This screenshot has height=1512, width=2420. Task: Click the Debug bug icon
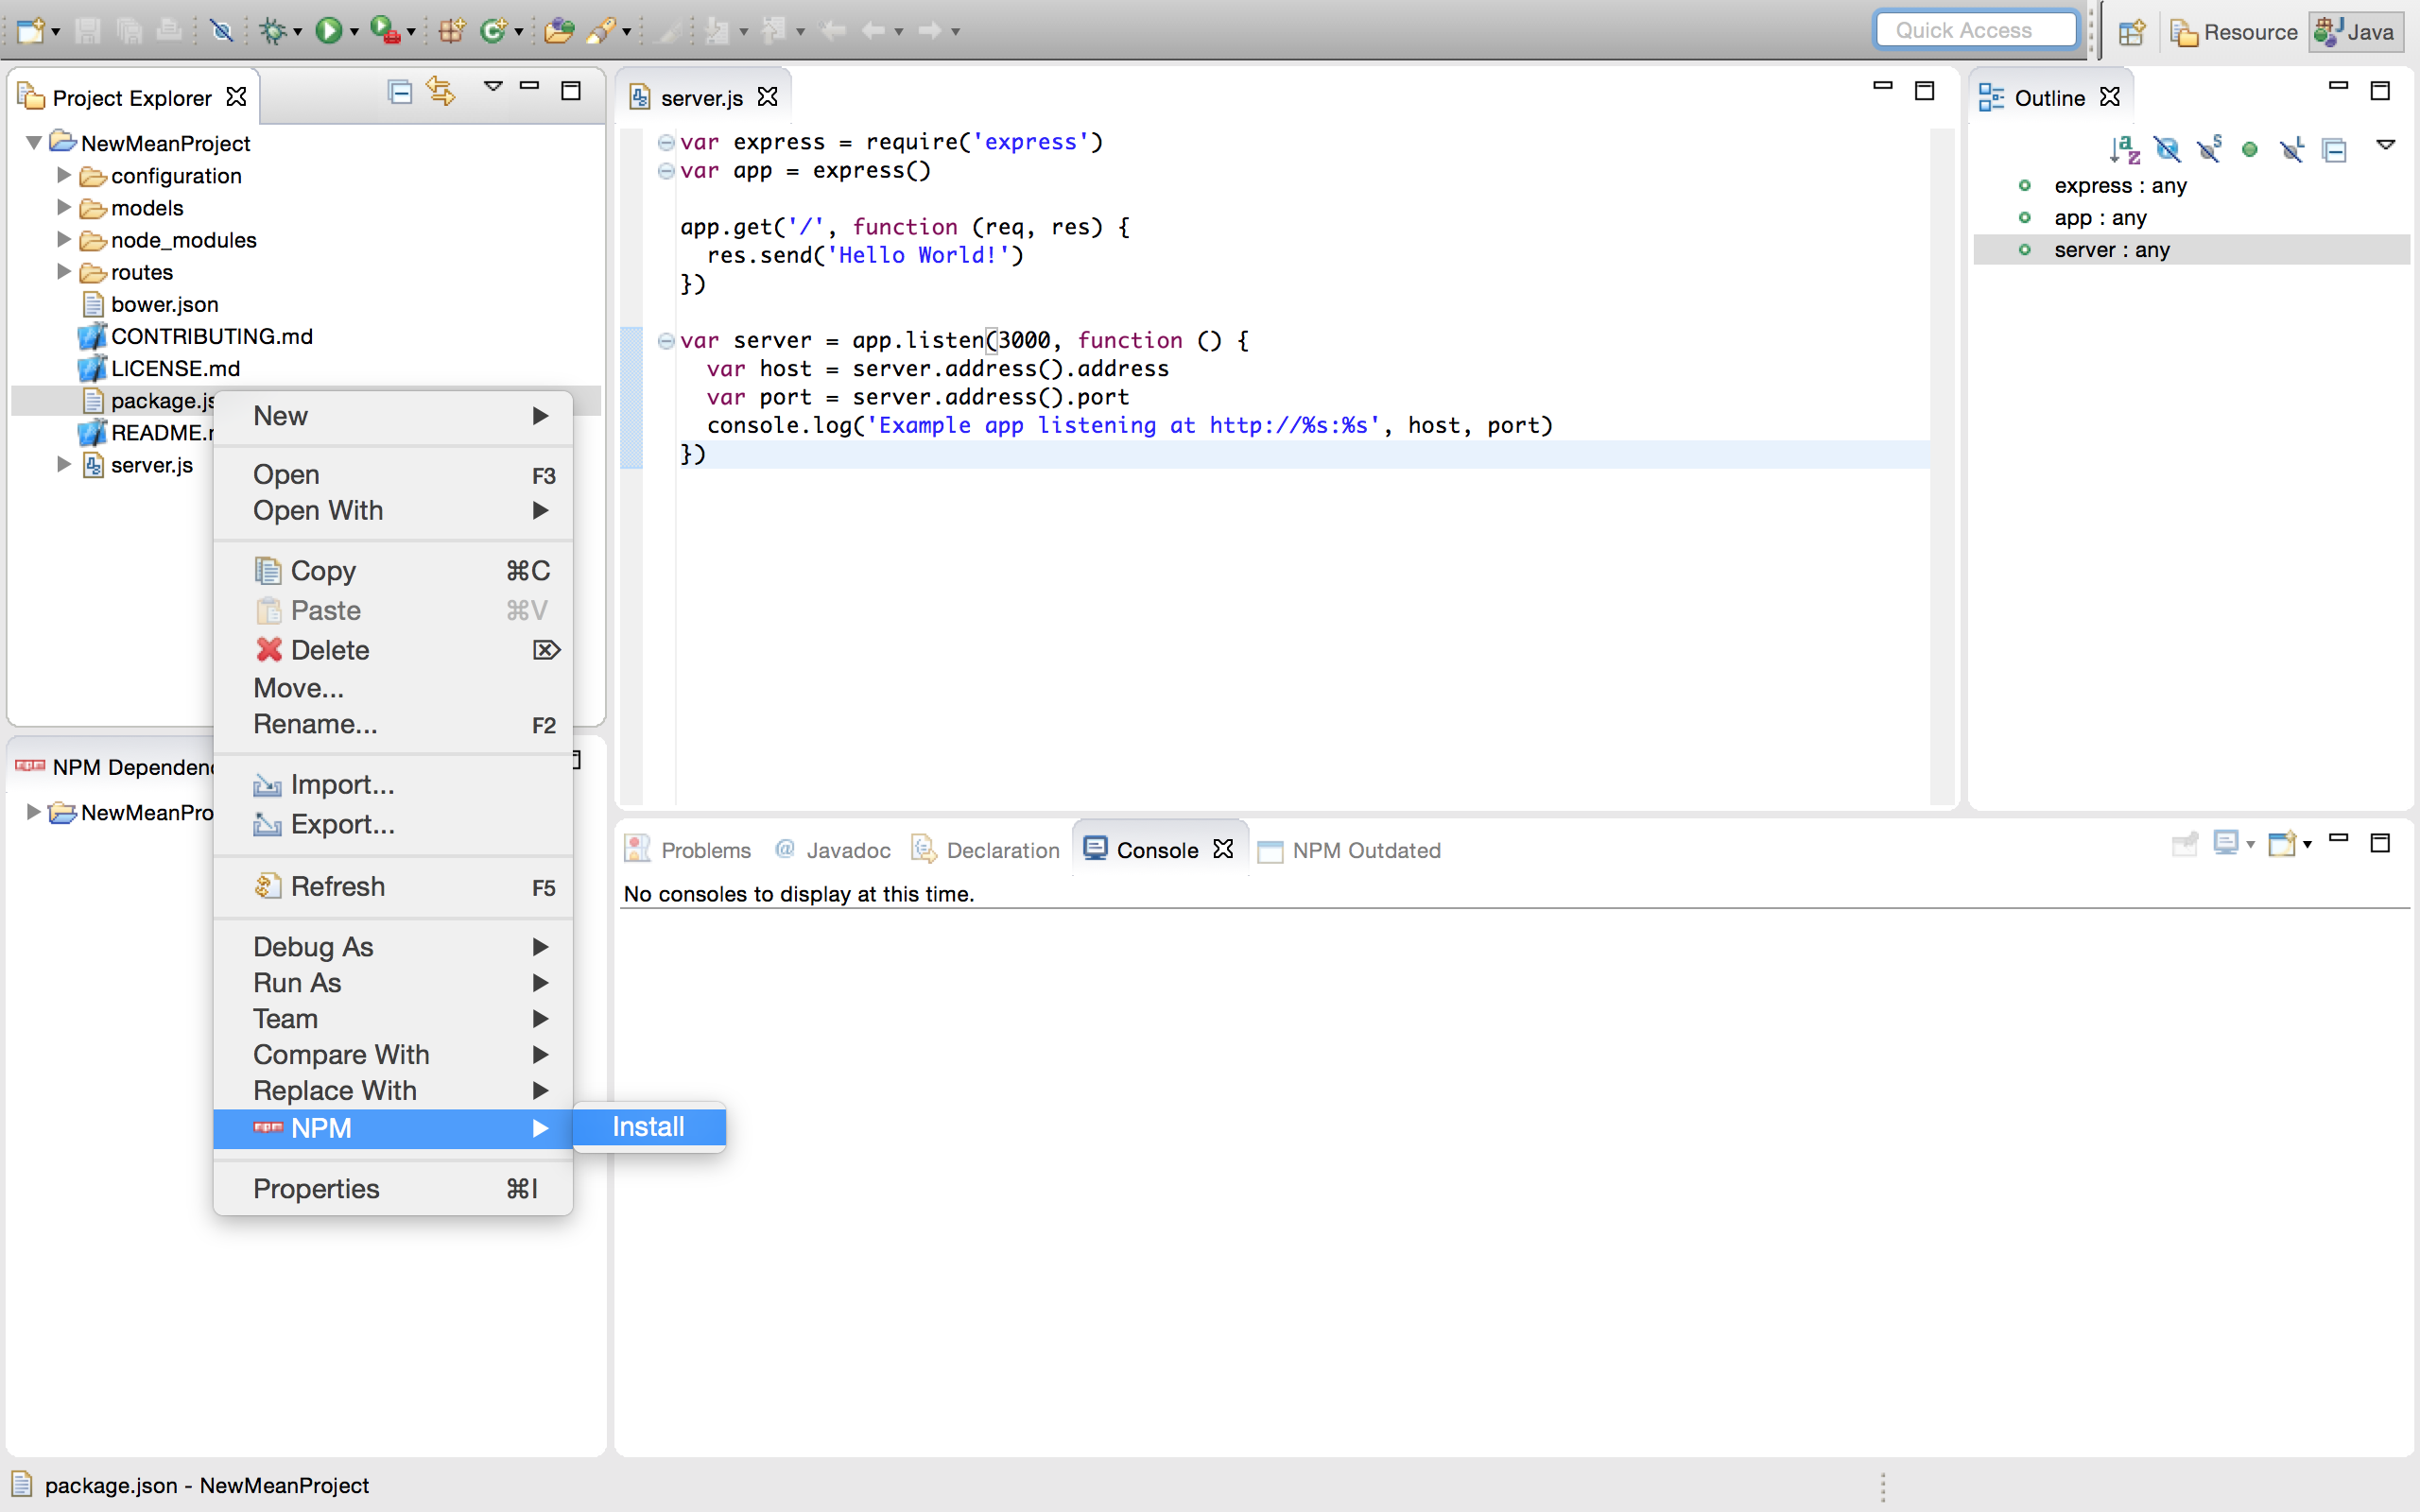tap(272, 31)
